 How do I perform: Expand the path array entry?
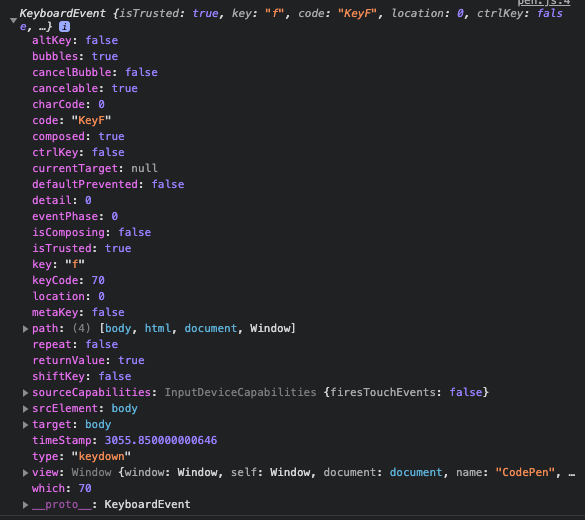point(25,329)
